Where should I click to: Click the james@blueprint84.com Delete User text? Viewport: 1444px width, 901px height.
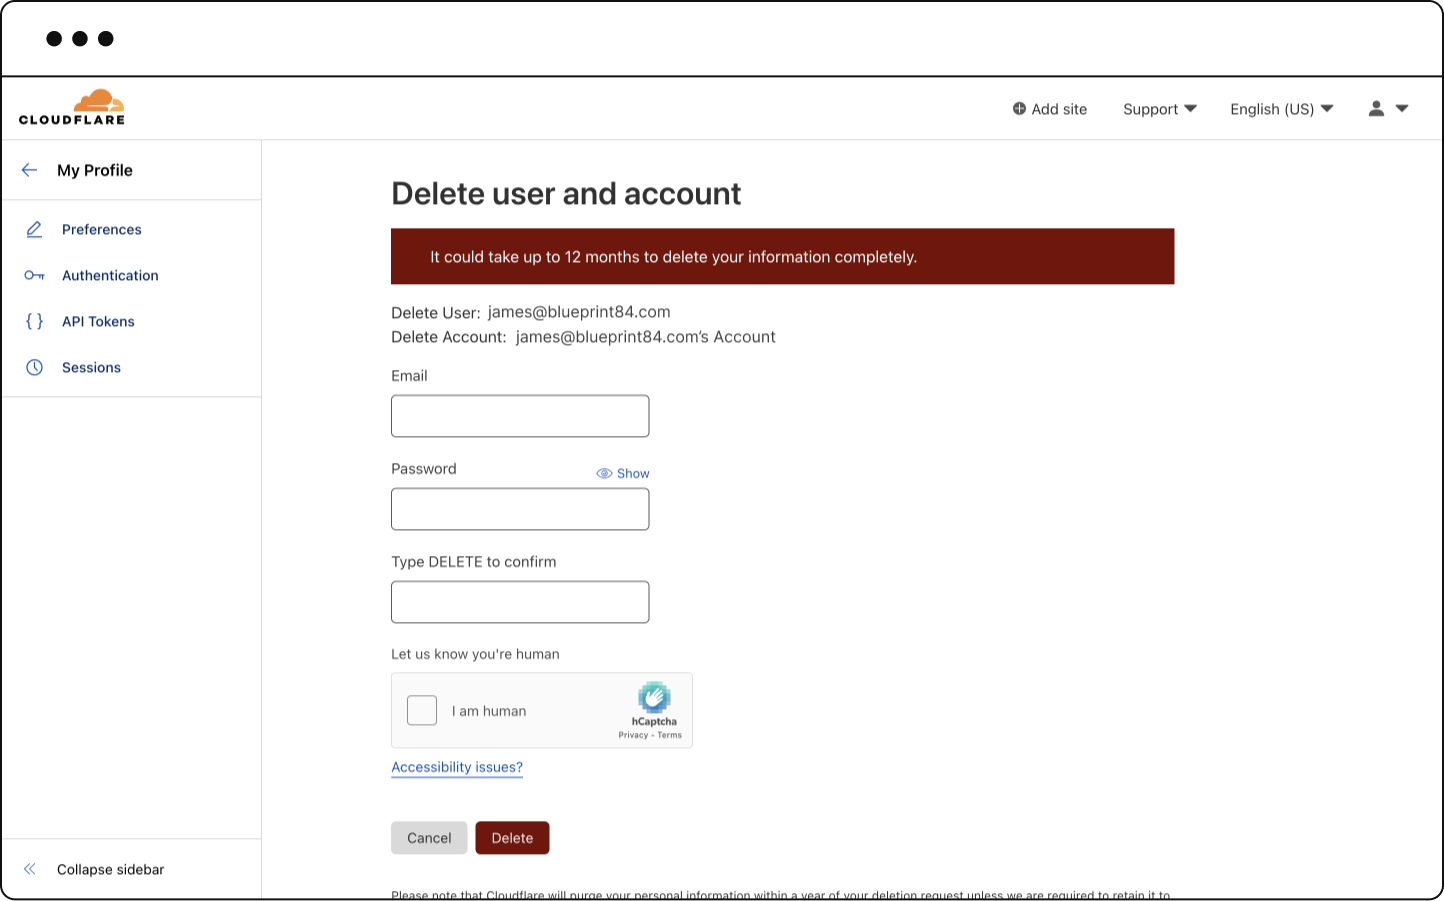(579, 312)
